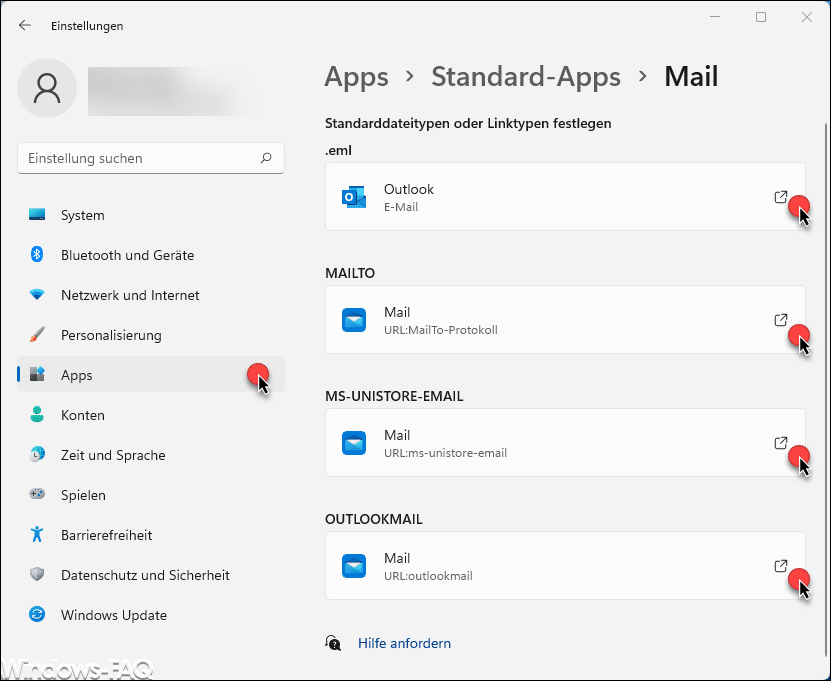Open Windows Update in sidebar
Screen dimensions: 831x681
click(113, 615)
